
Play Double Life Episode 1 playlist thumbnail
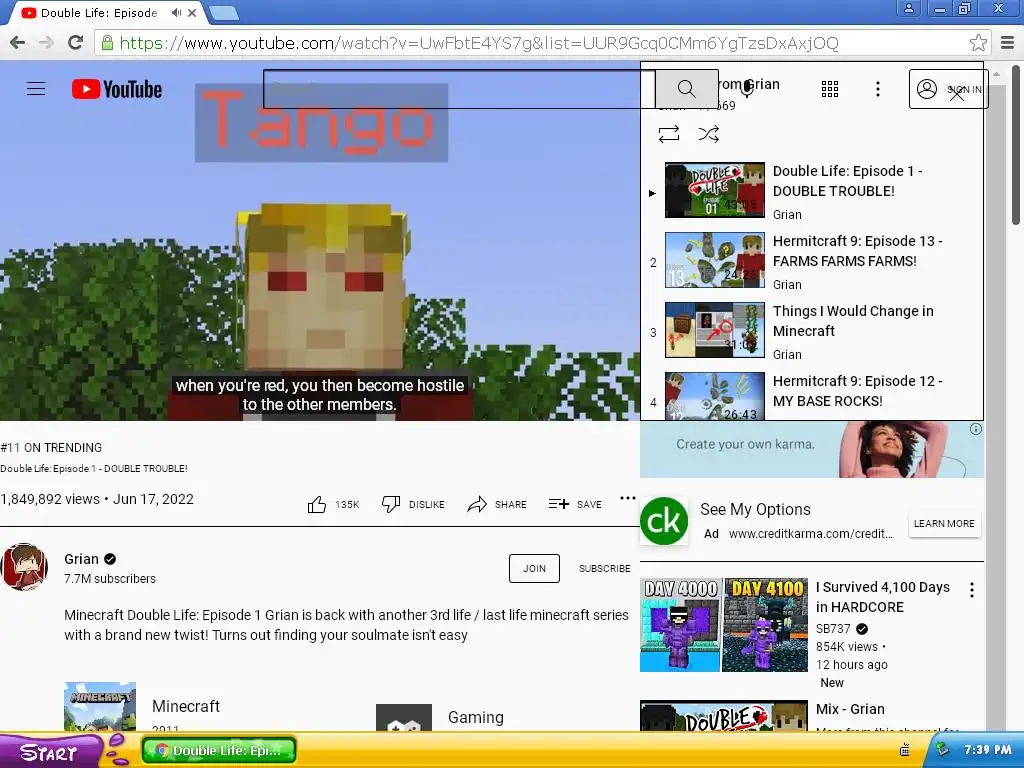coord(714,190)
